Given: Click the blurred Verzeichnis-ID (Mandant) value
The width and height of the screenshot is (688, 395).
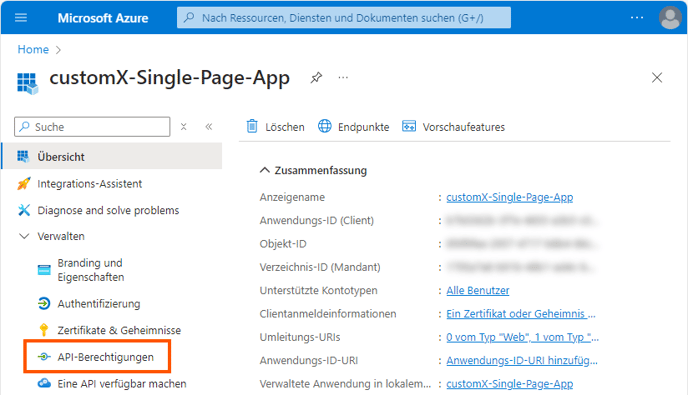Looking at the screenshot, I should pyautogui.click(x=521, y=267).
